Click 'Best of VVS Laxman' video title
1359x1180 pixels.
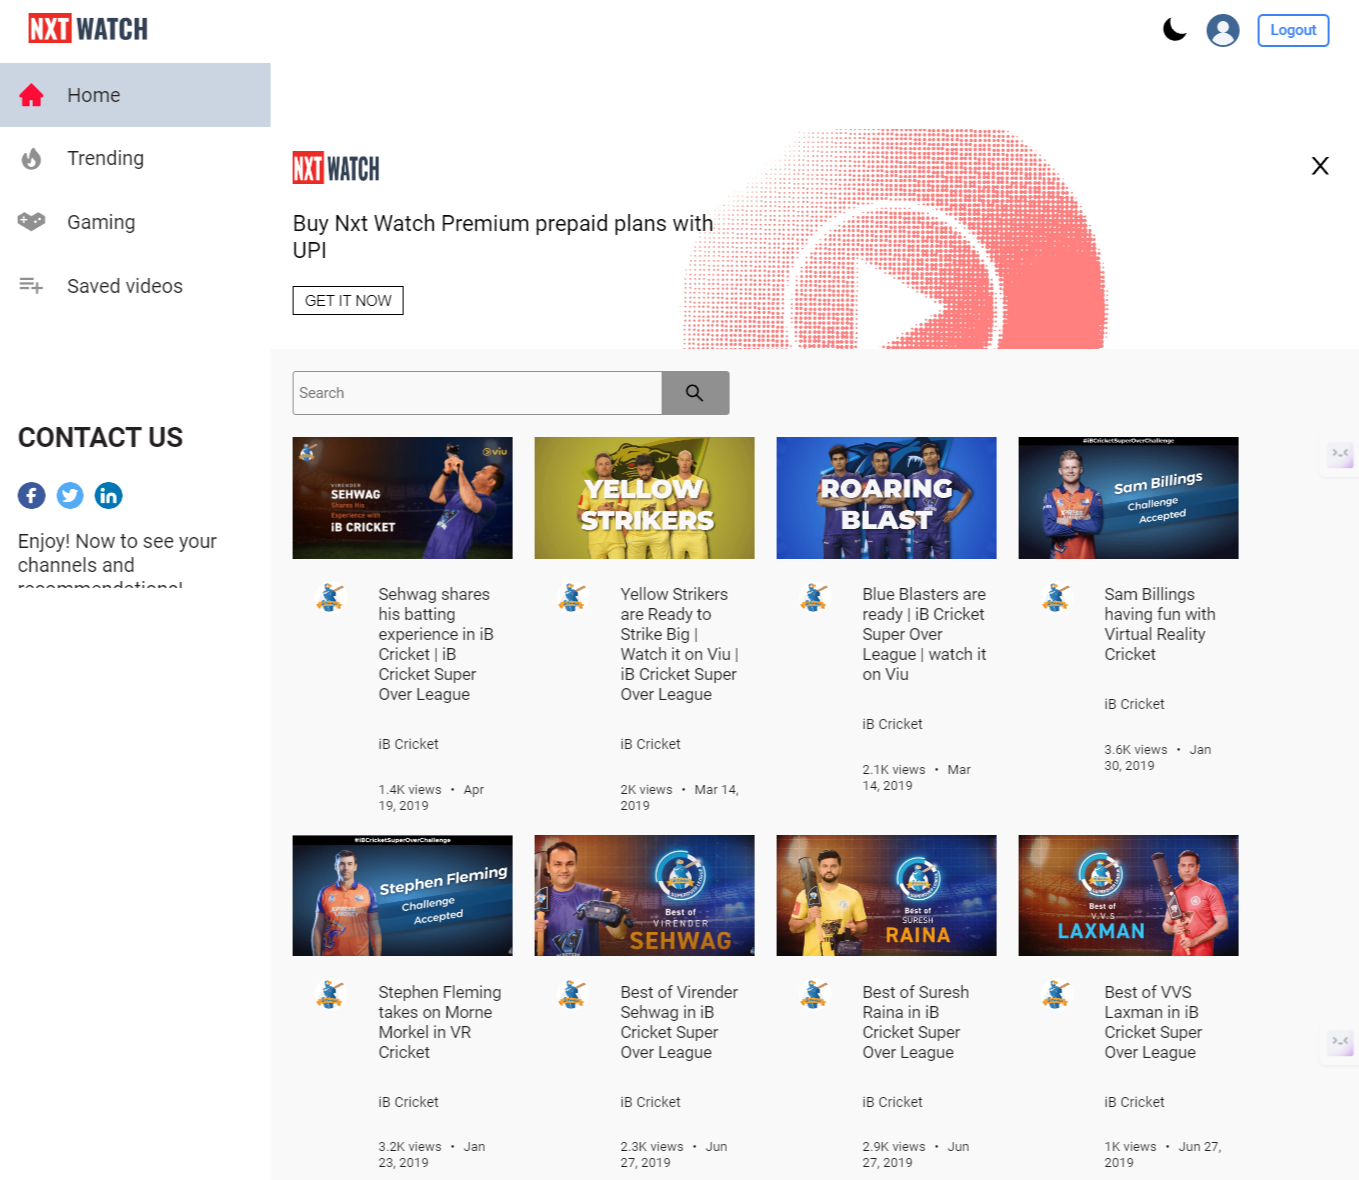tap(1153, 1022)
